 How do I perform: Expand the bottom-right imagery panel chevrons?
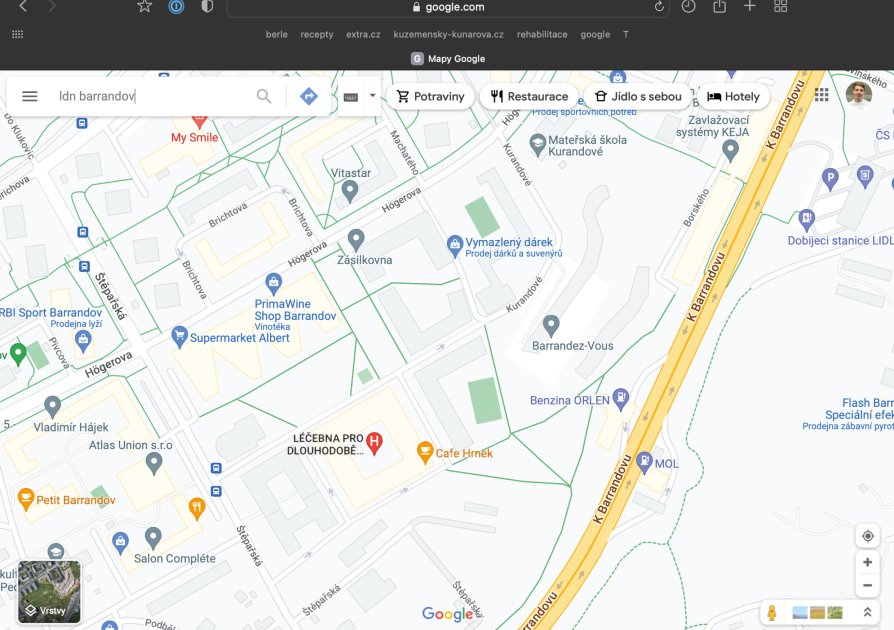(x=867, y=612)
